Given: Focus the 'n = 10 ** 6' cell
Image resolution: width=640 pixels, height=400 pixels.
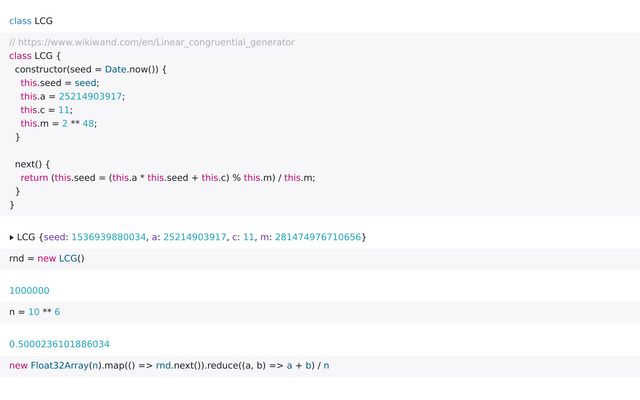Looking at the screenshot, I should click(x=35, y=312).
